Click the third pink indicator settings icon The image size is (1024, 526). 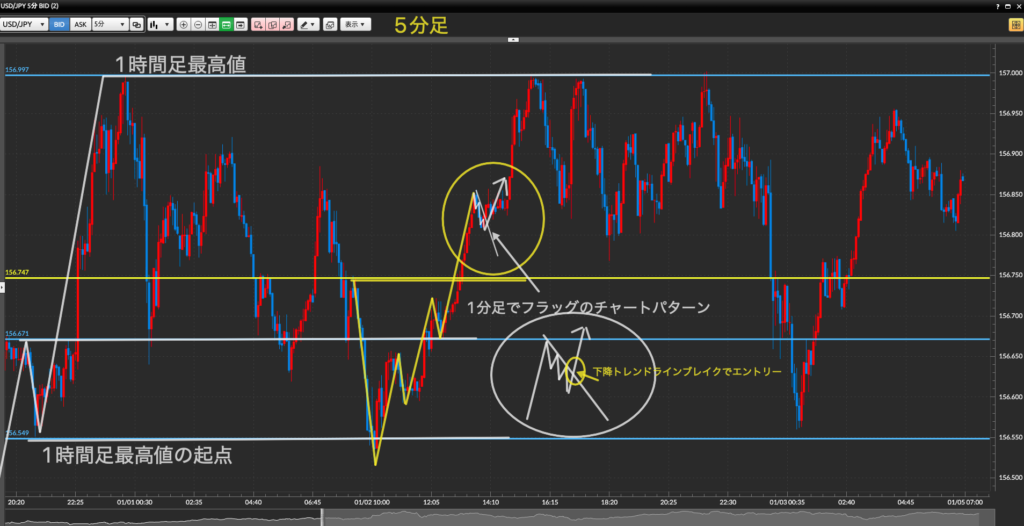(x=288, y=23)
